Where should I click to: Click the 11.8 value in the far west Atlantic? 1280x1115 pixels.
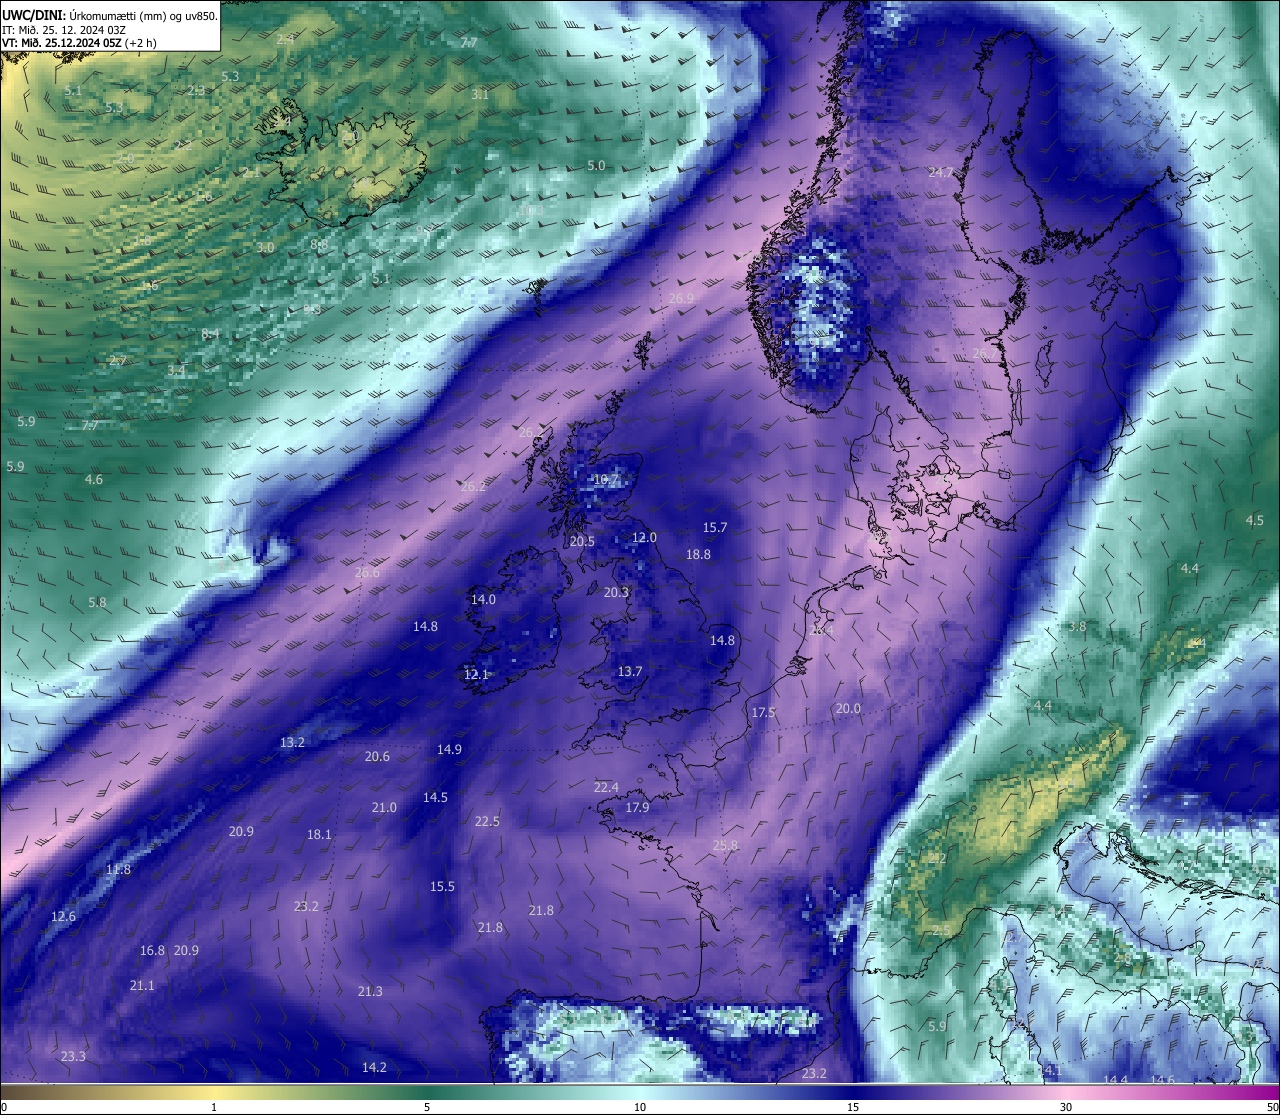(118, 869)
